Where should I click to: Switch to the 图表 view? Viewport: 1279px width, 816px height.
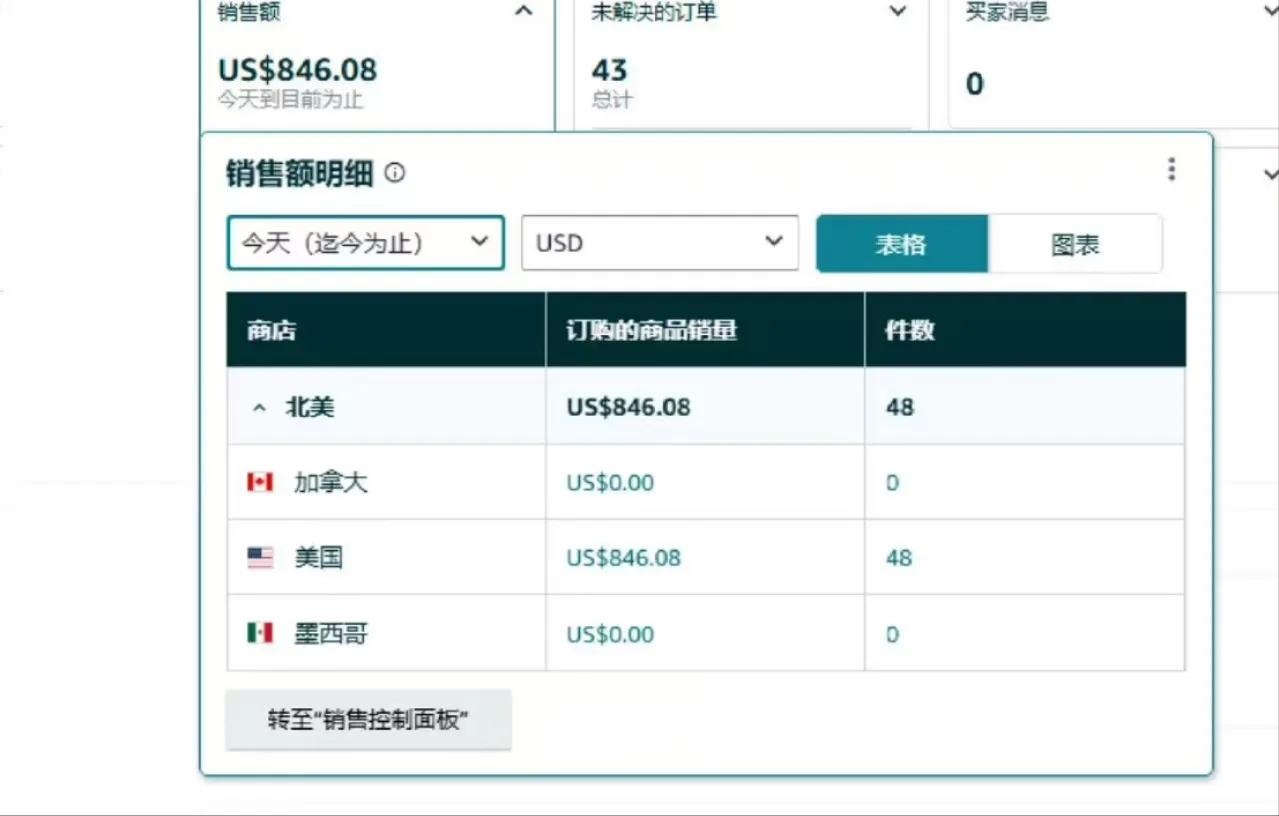1075,244
